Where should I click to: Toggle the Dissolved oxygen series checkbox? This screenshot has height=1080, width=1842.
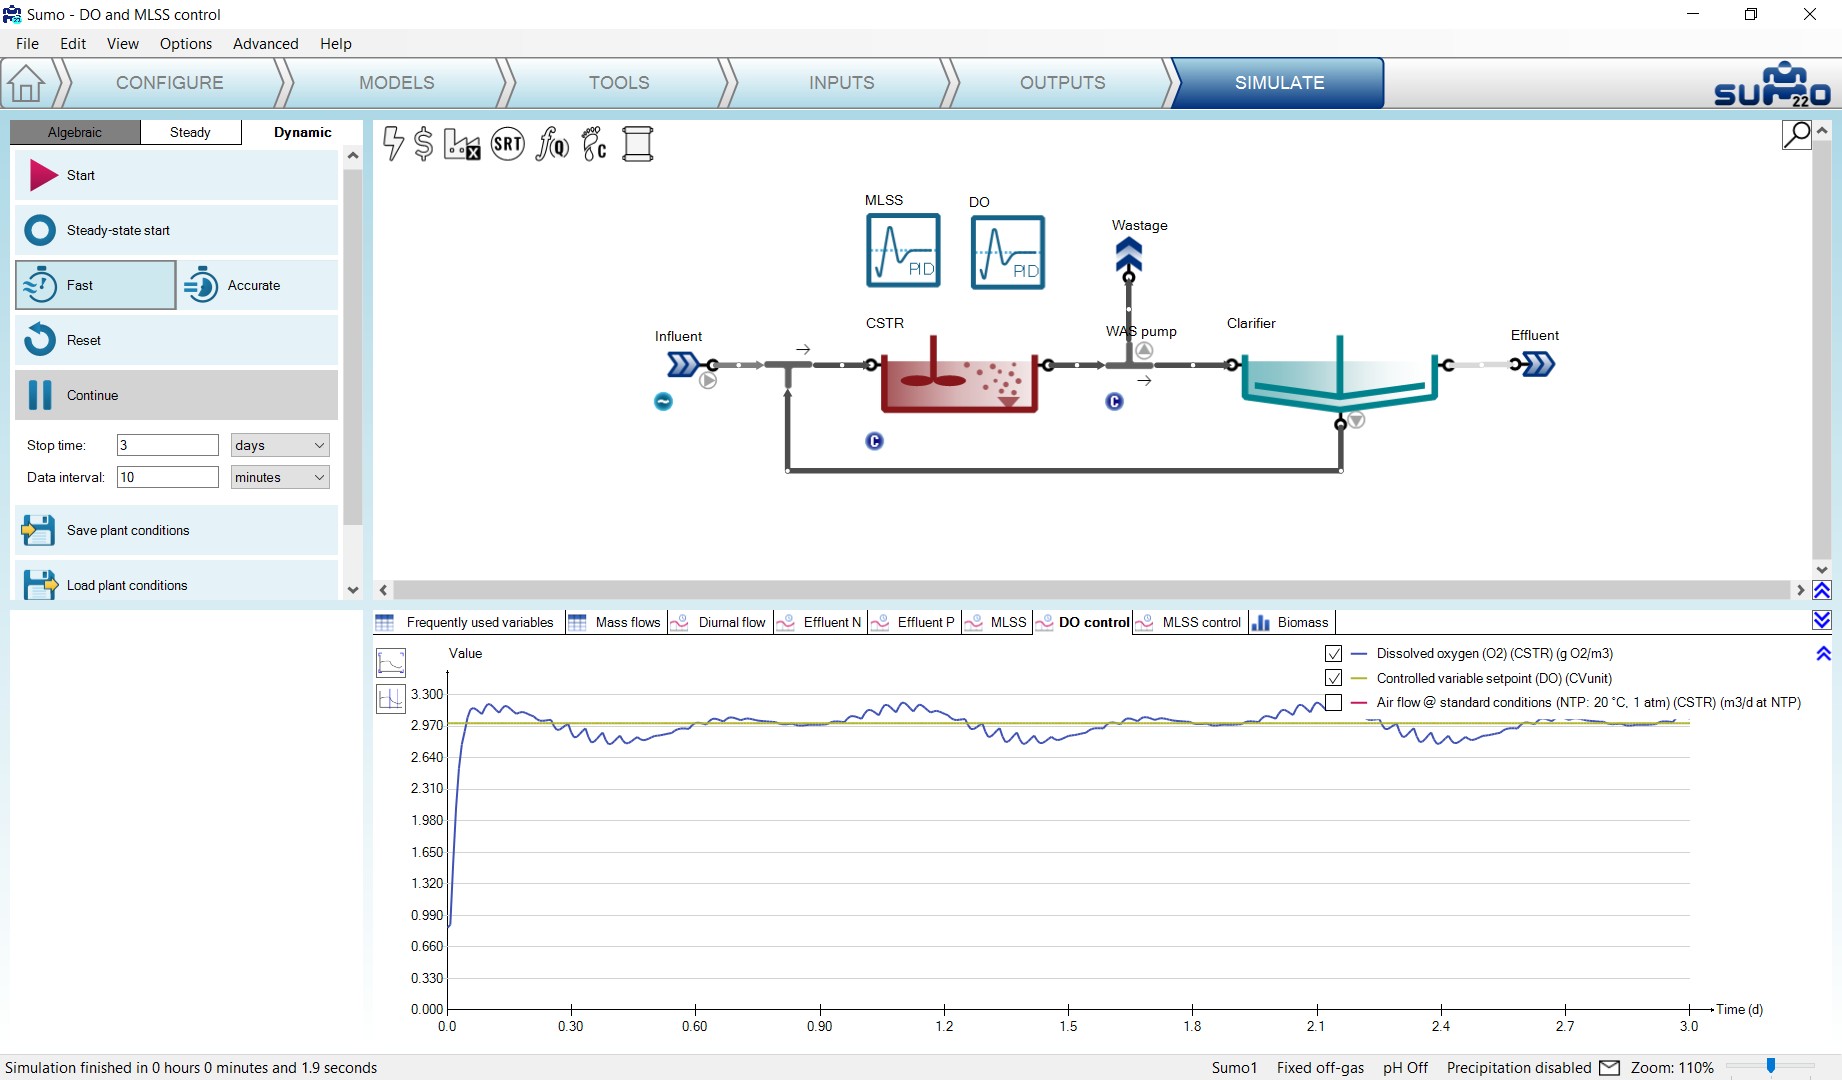click(1334, 654)
